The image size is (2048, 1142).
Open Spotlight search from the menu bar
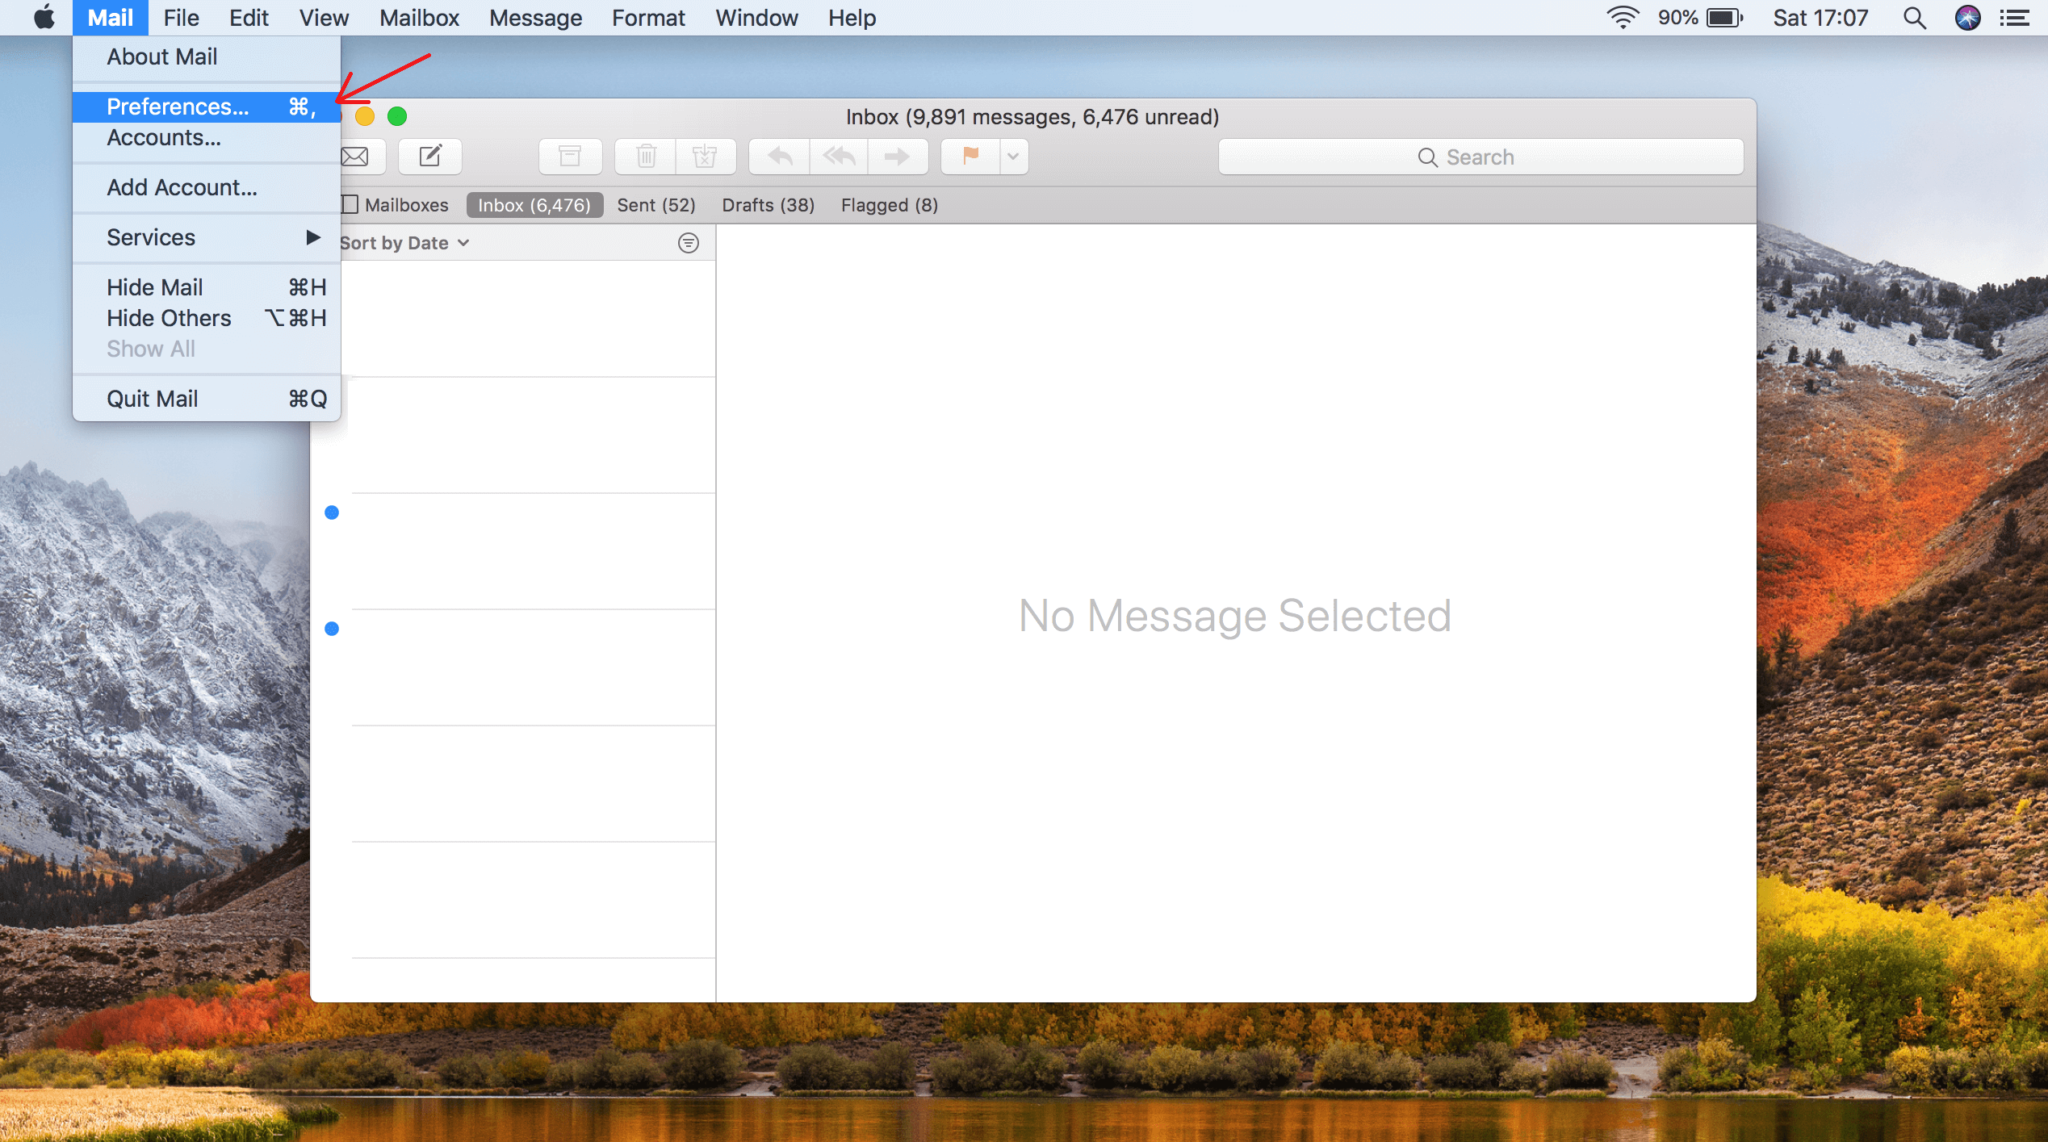pyautogui.click(x=1915, y=17)
